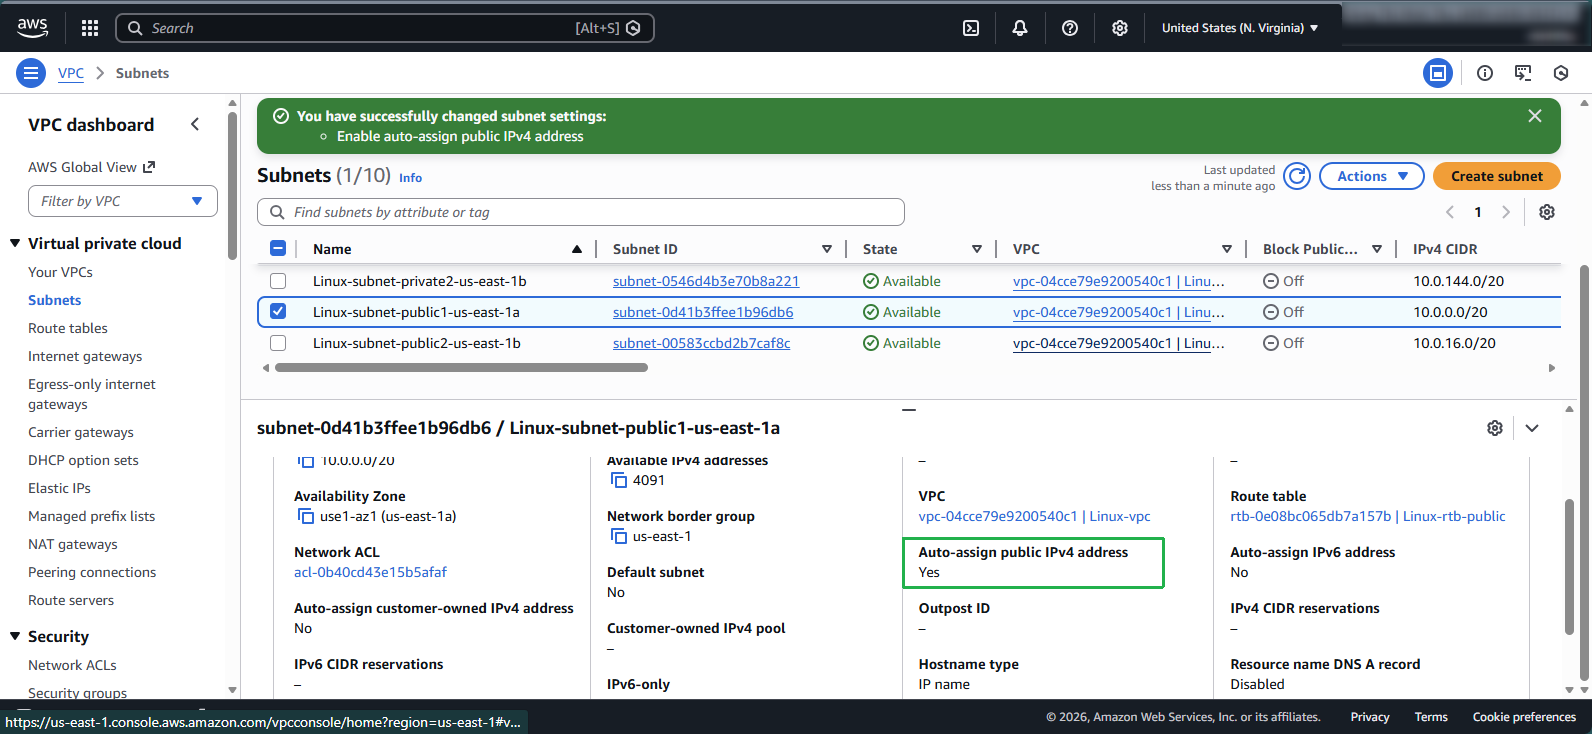Copy the IPv4 CIDR 10.0.0.0/20 in details
This screenshot has width=1592, height=734.
[x=305, y=461]
